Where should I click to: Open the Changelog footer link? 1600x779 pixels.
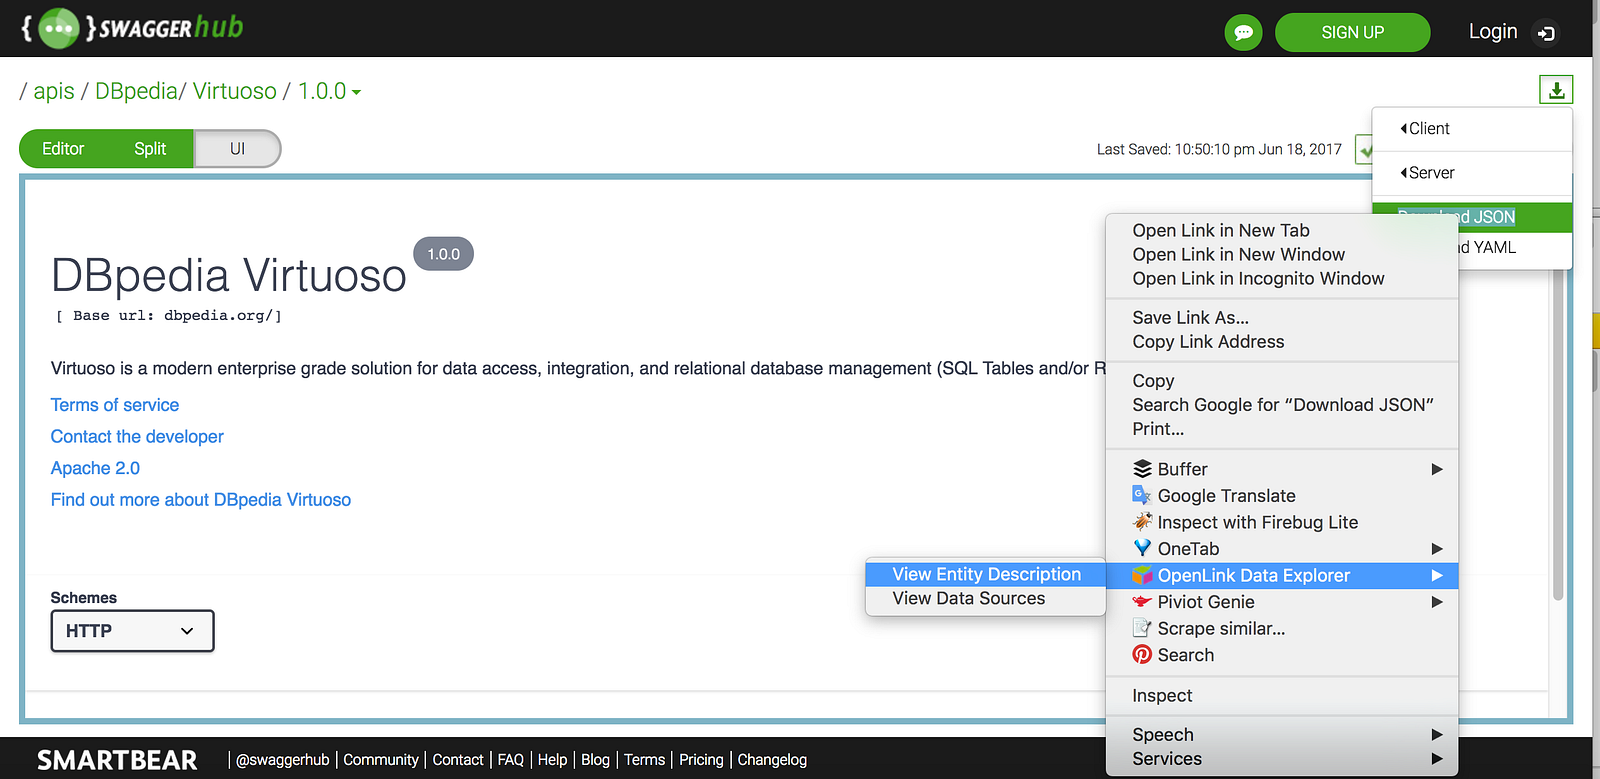(x=772, y=760)
